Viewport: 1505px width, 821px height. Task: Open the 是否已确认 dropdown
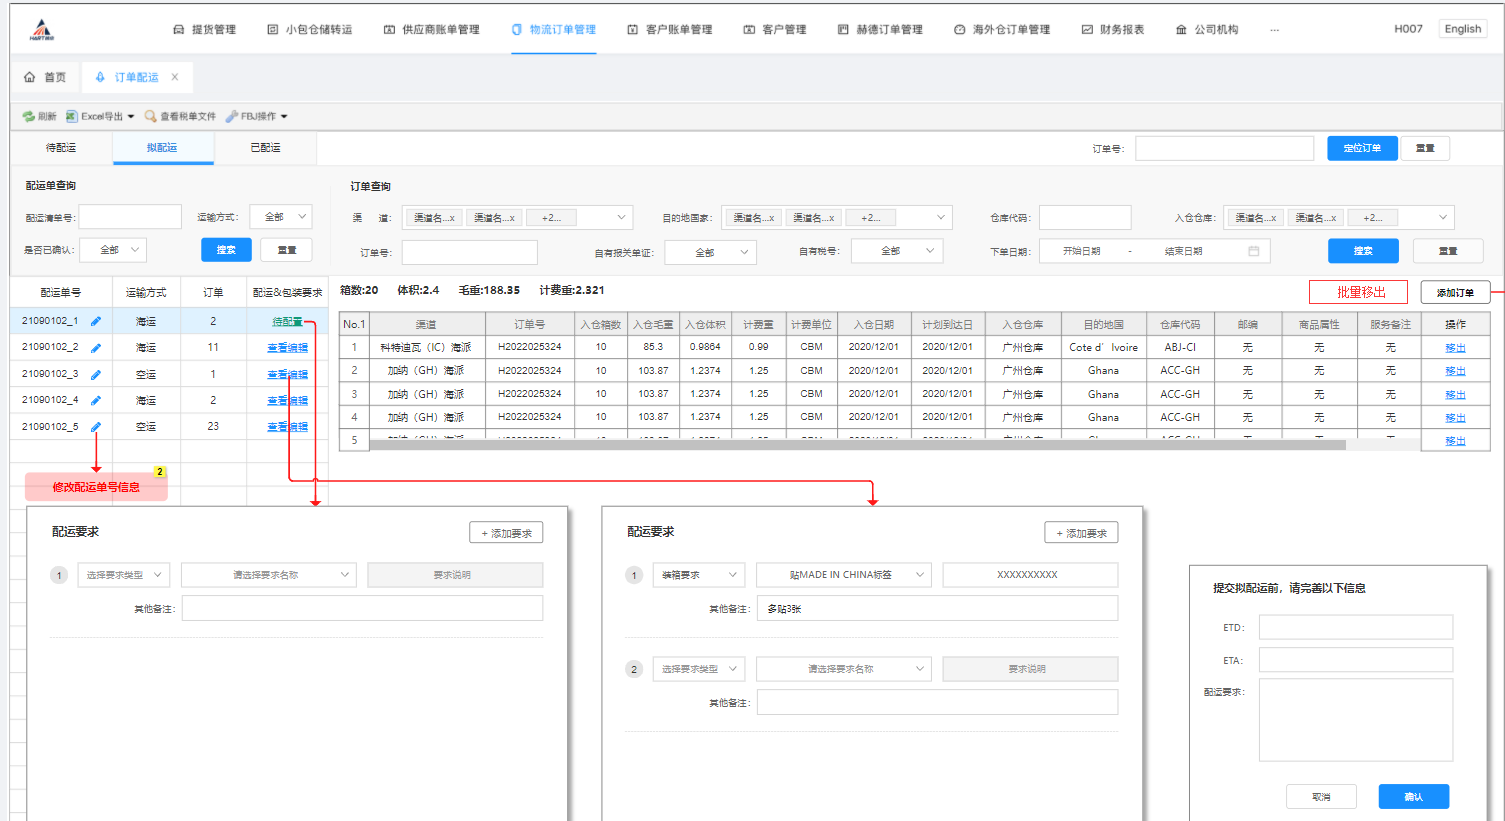pos(113,250)
